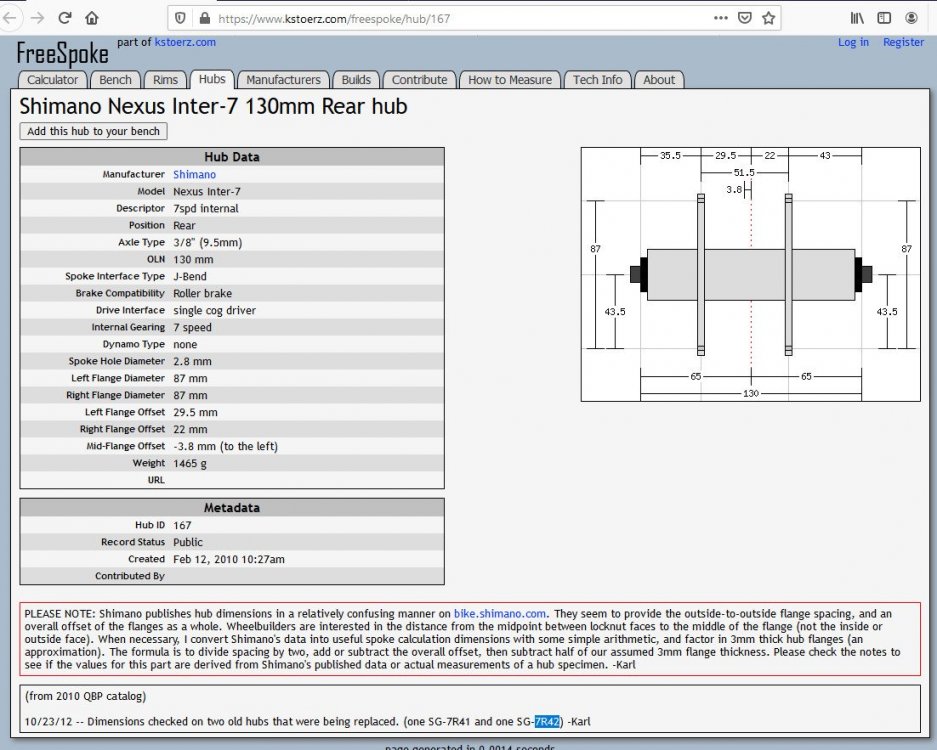The height and width of the screenshot is (750, 937).
Task: Open the Calculator tab
Action: click(53, 79)
